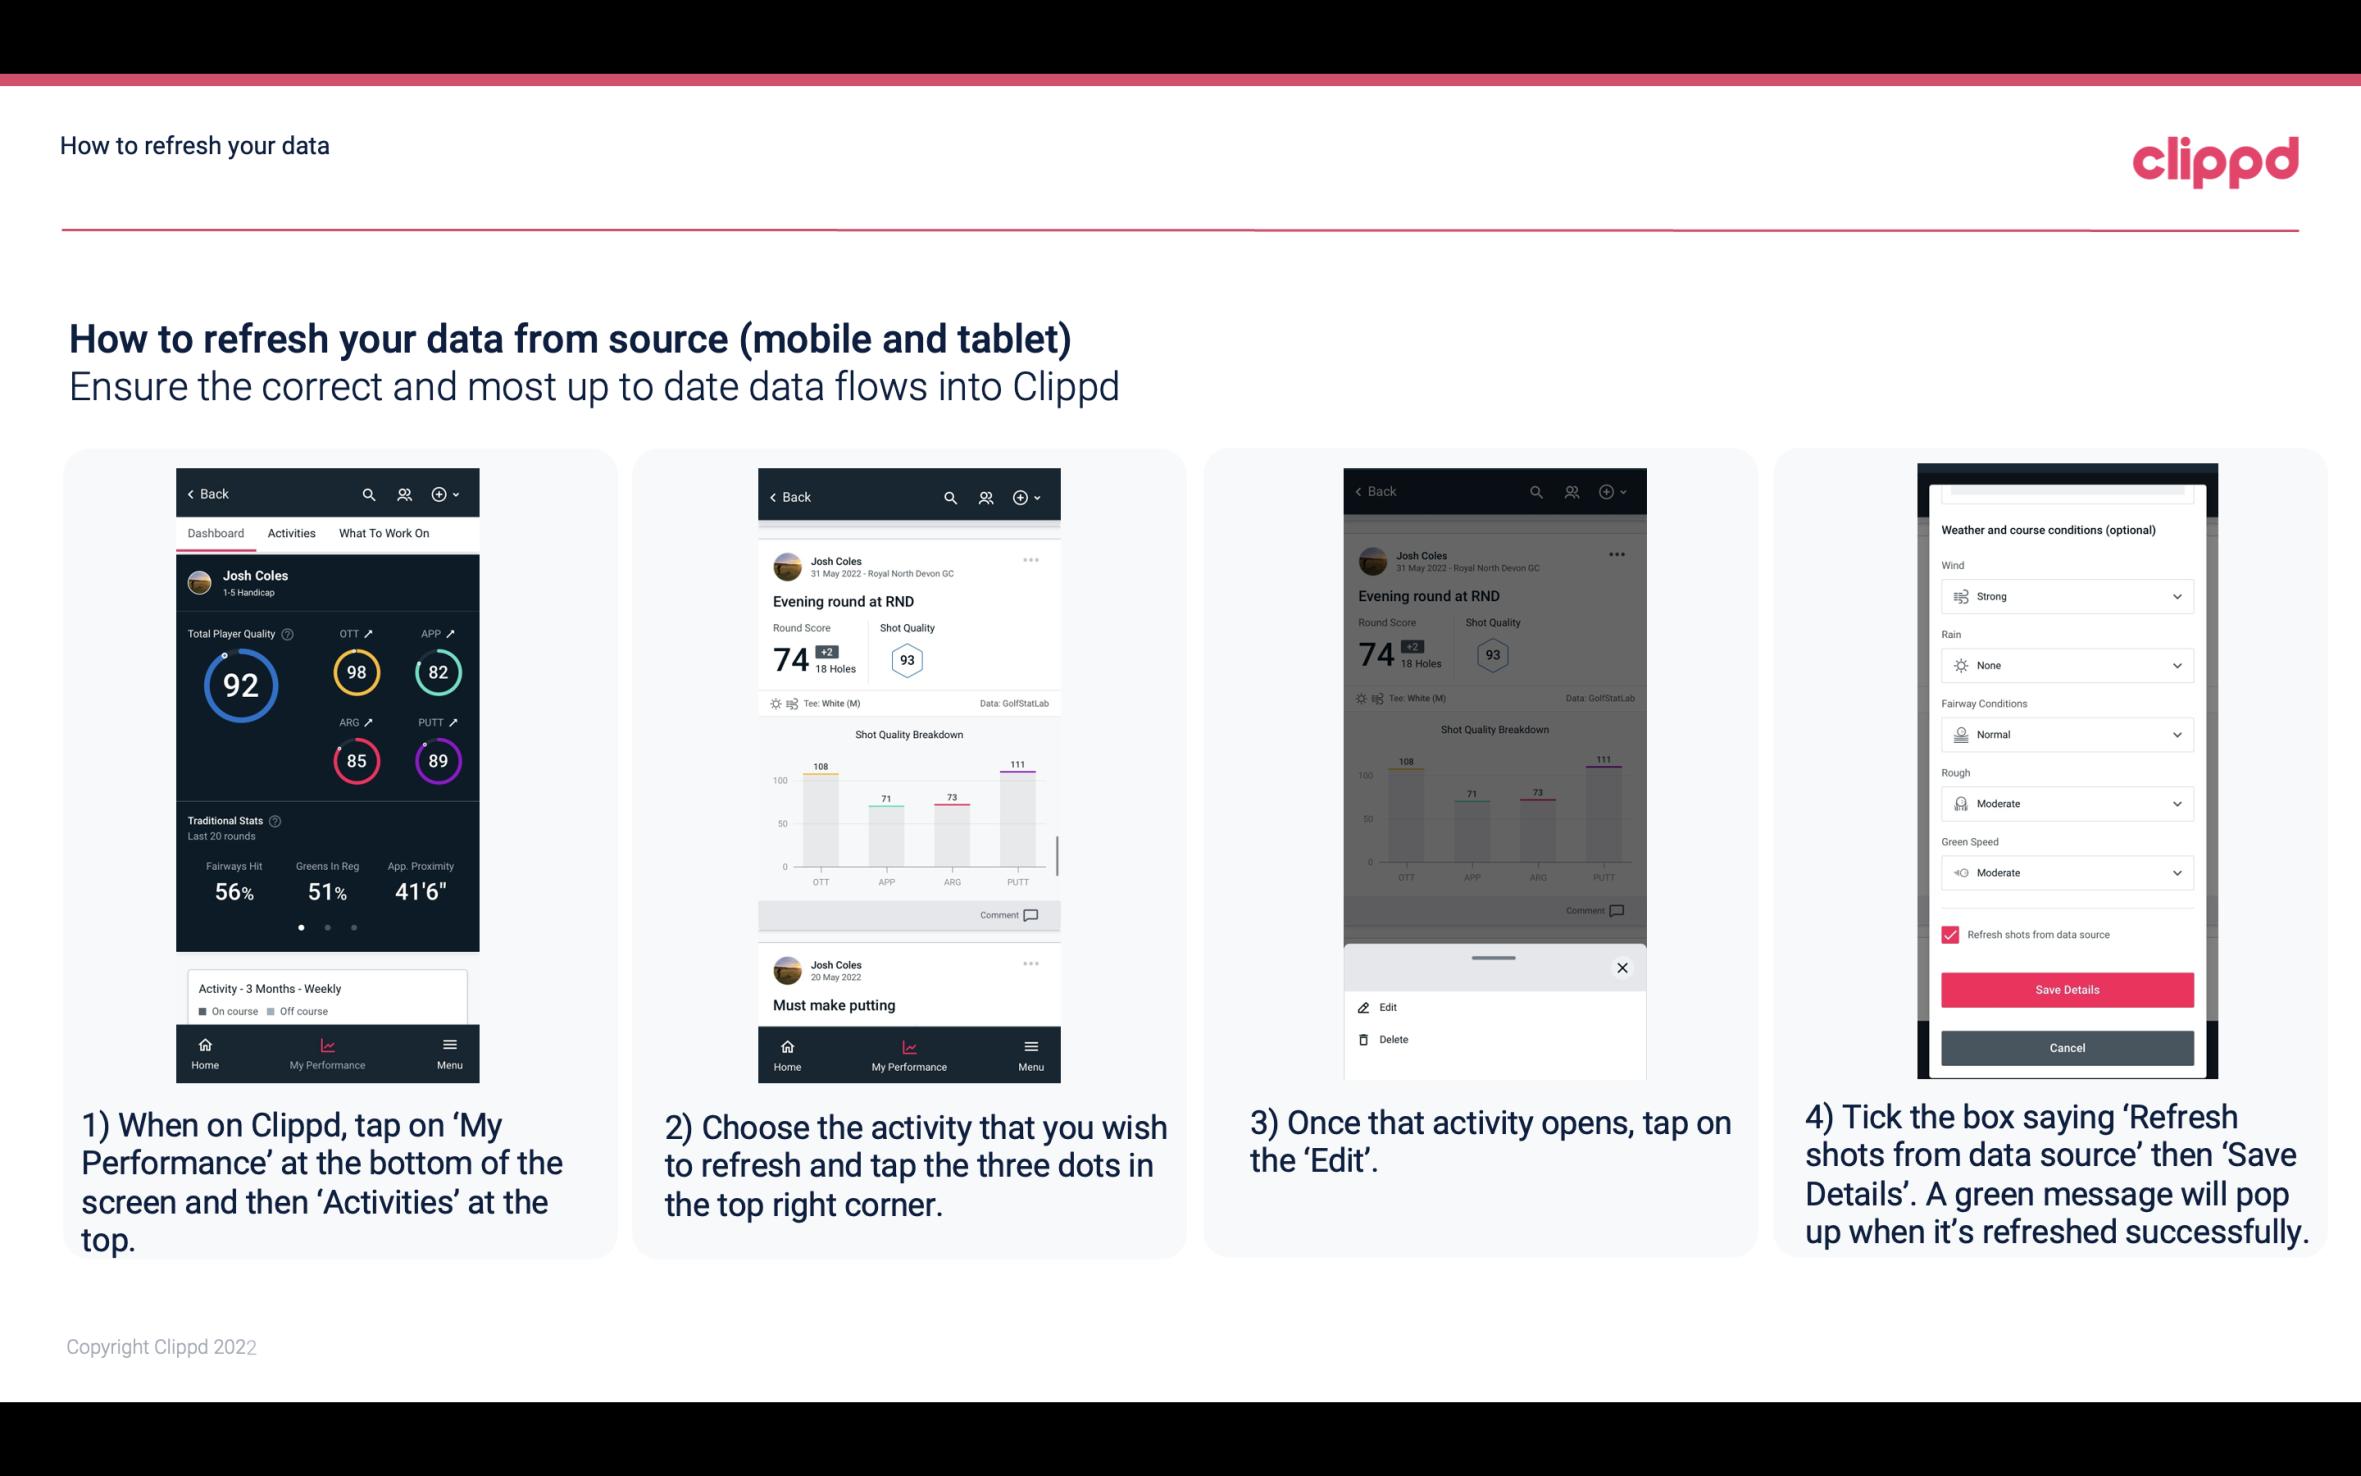The height and width of the screenshot is (1476, 2361).
Task: Select the What To Work On tab
Action: click(x=381, y=532)
